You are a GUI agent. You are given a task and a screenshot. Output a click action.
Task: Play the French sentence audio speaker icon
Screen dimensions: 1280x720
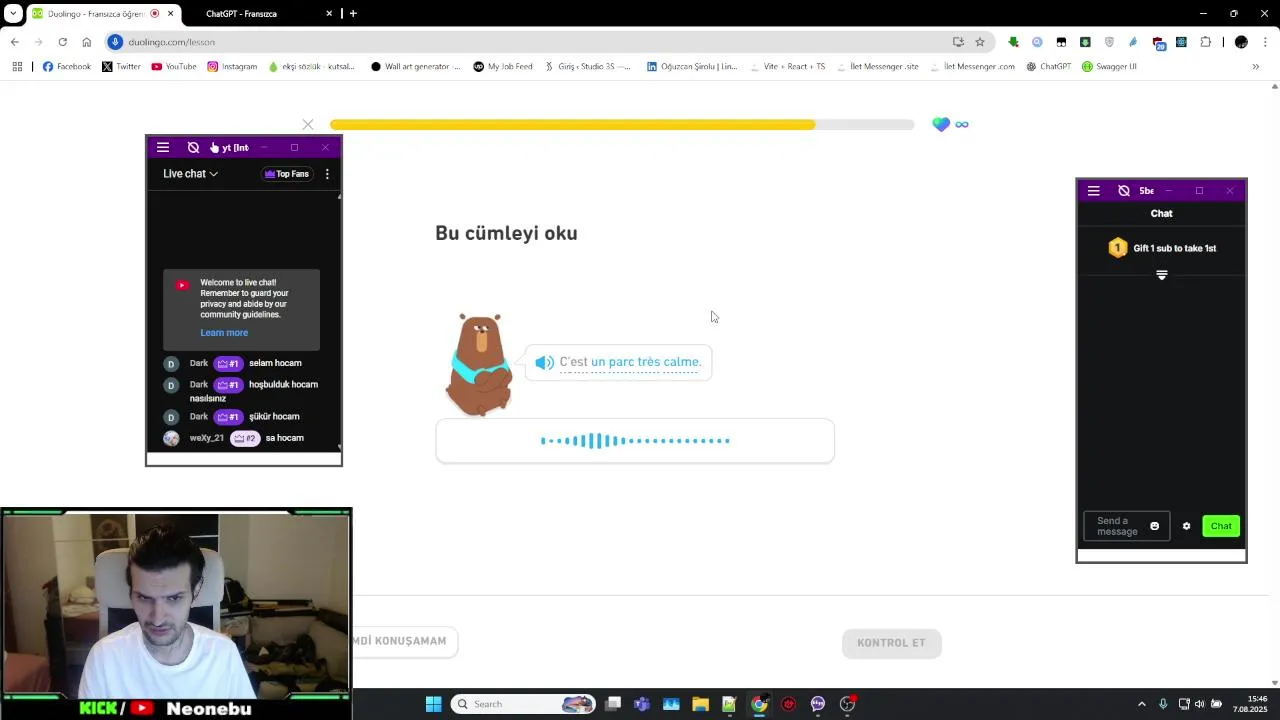pos(544,362)
